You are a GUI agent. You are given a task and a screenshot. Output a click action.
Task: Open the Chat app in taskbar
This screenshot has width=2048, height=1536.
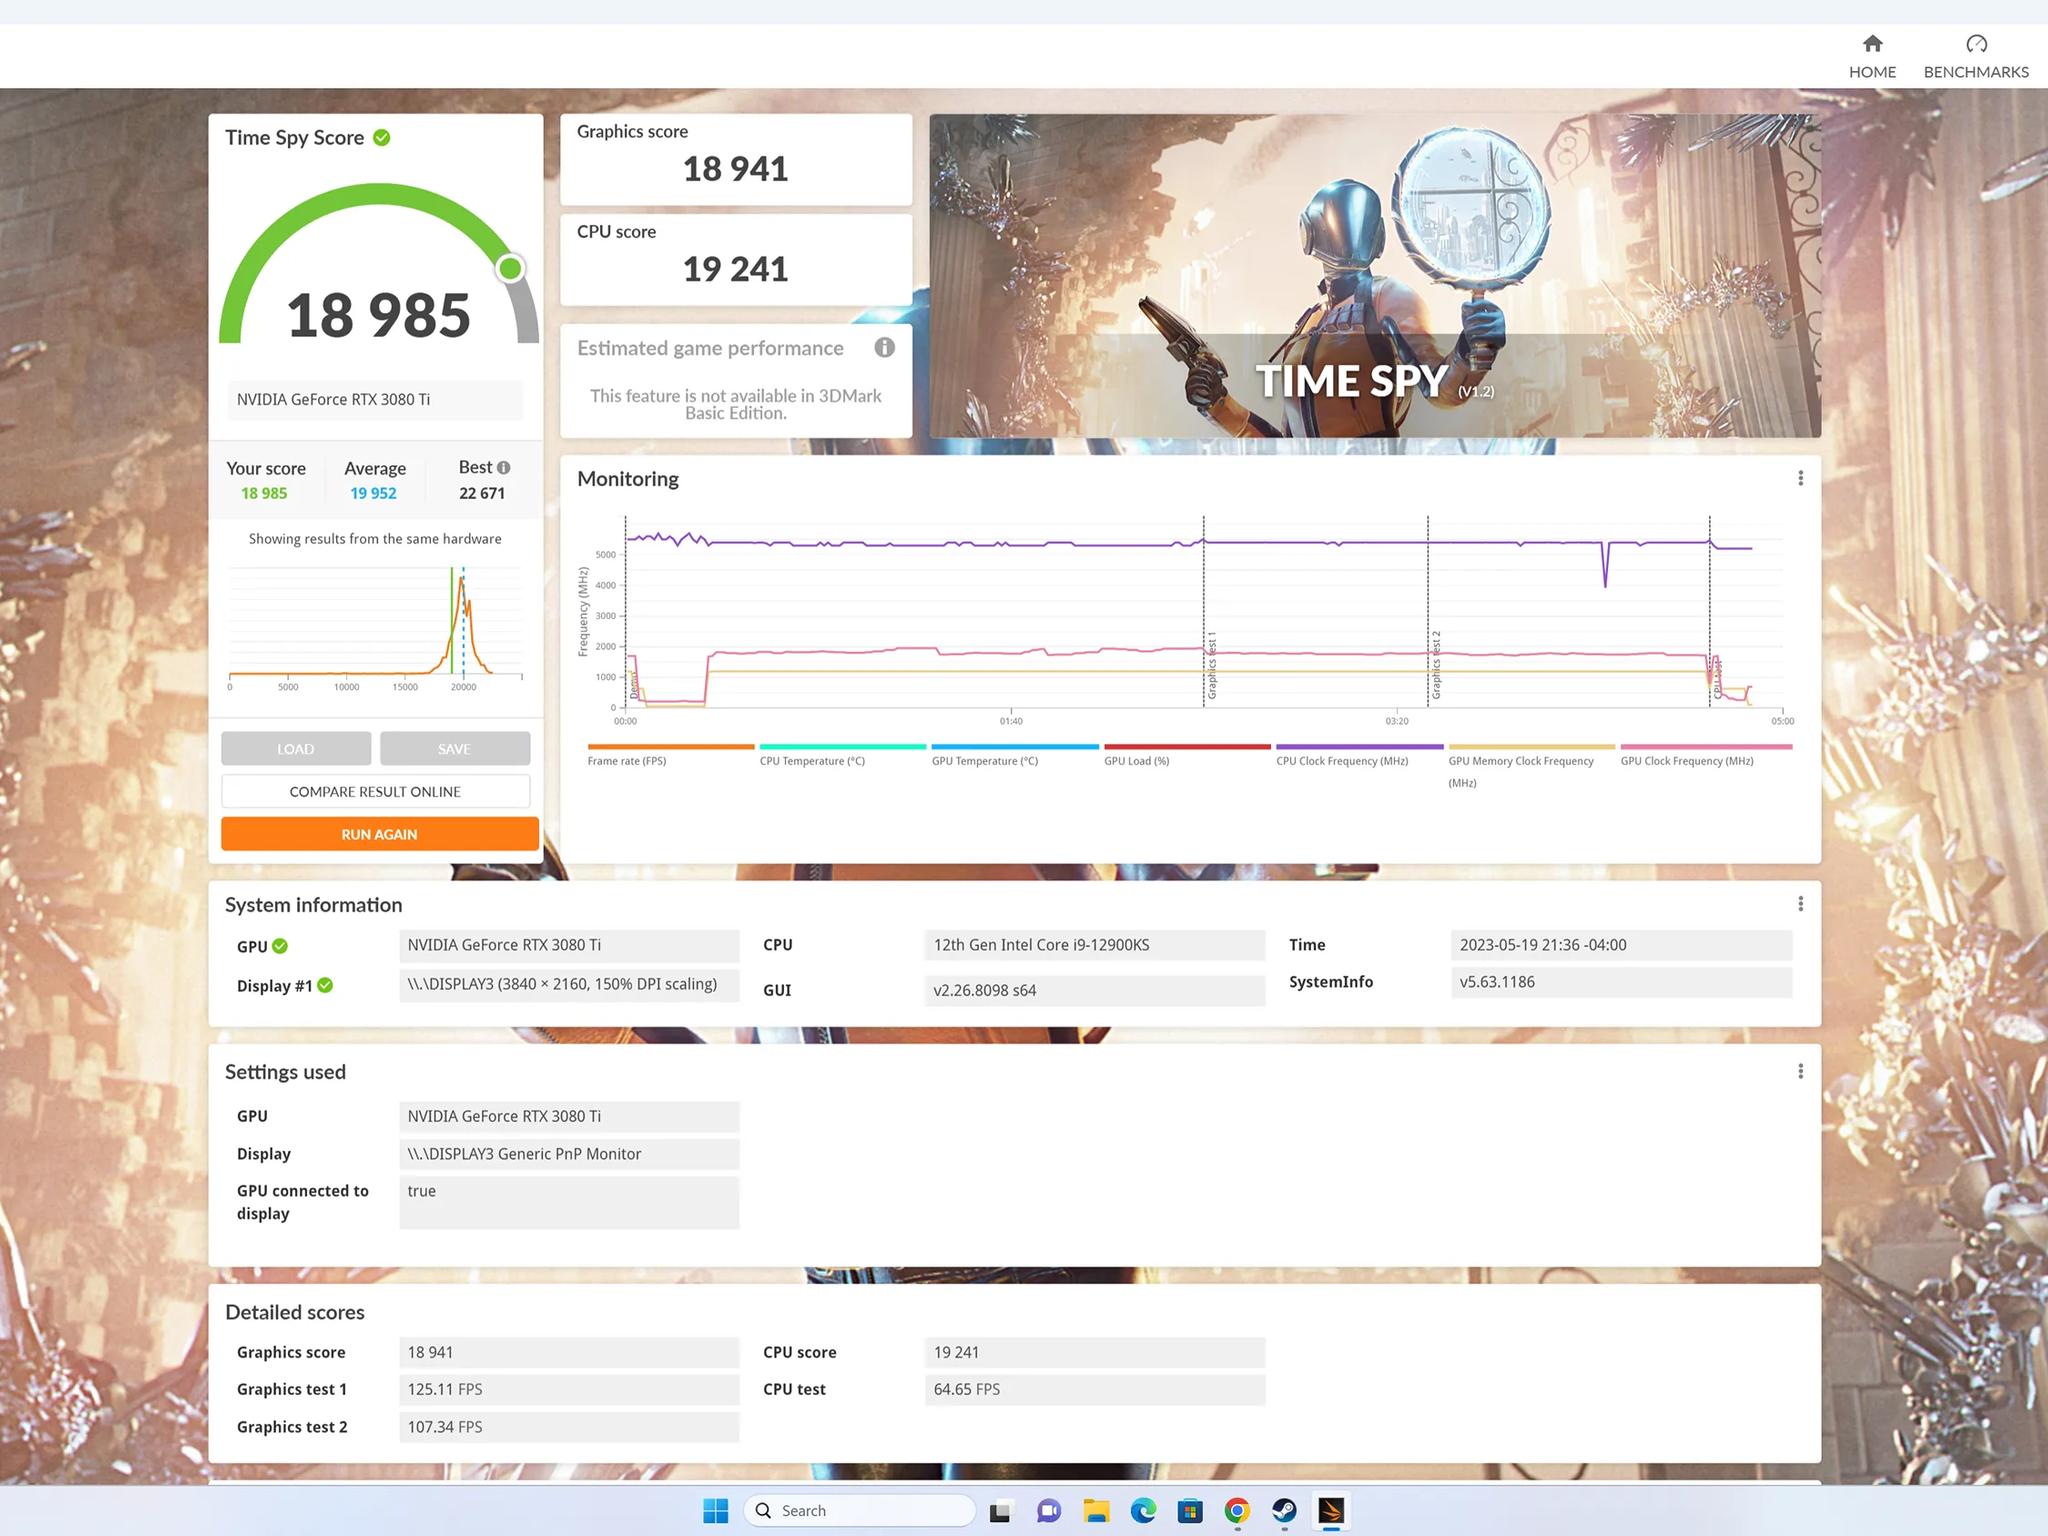point(1048,1510)
